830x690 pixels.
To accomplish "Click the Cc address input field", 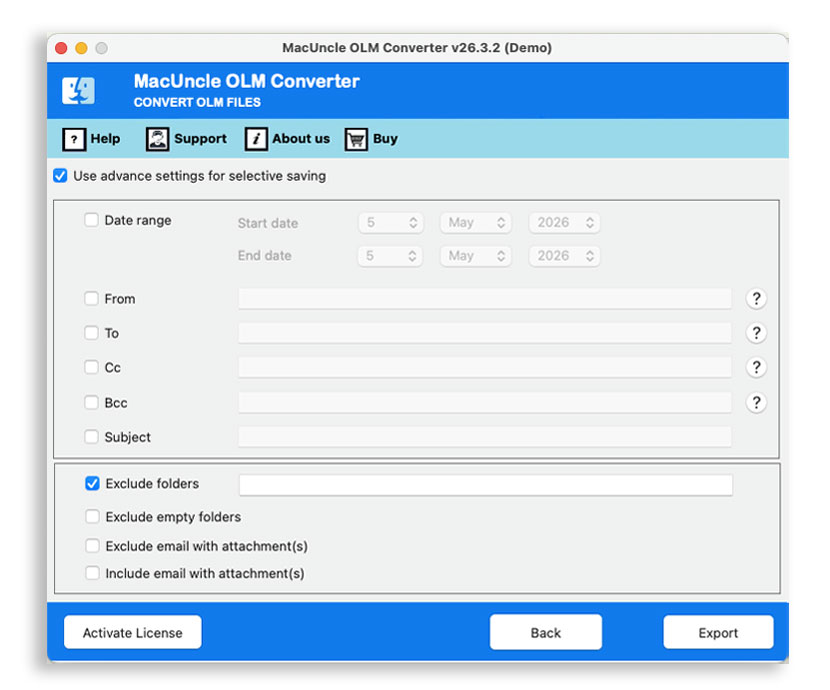I will 485,367.
